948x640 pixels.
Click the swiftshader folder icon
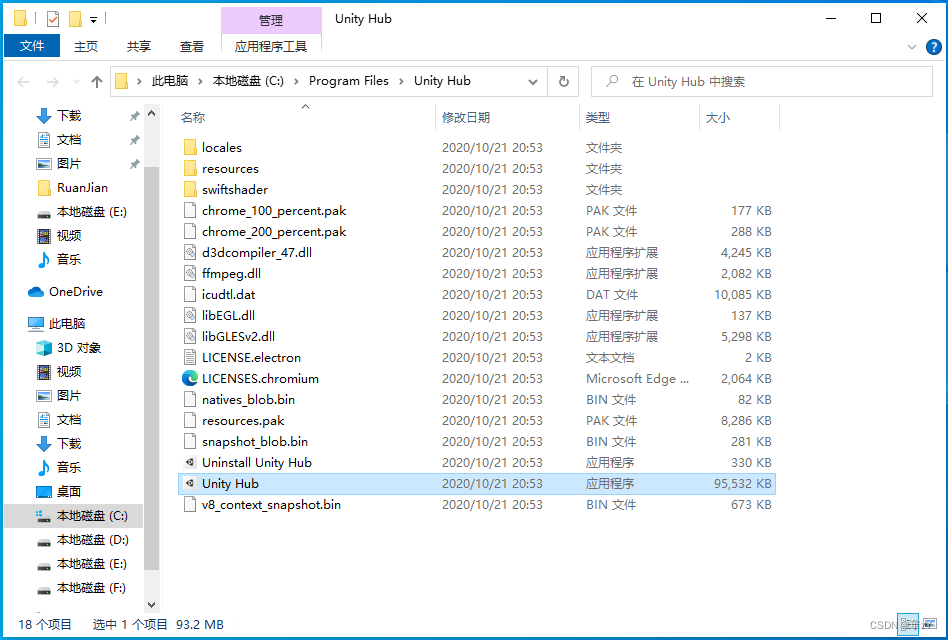[x=190, y=190]
